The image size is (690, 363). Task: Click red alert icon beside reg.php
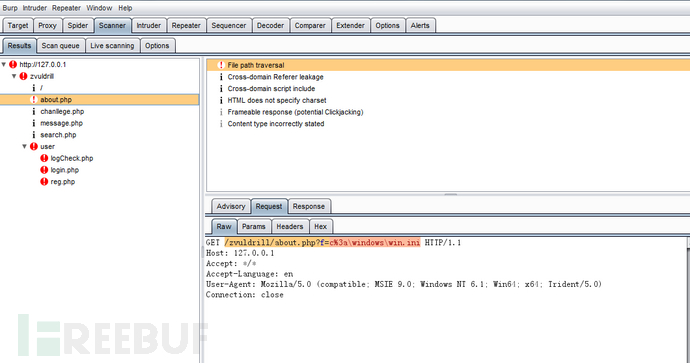coord(44,182)
